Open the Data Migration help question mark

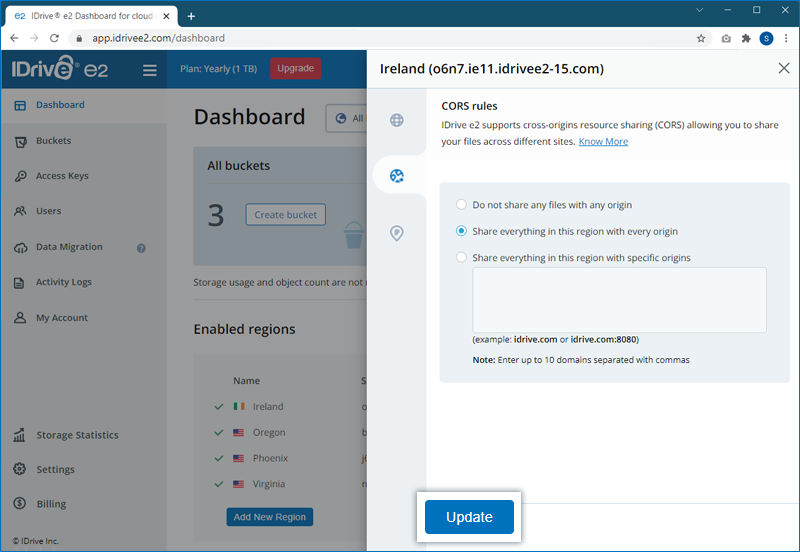(x=141, y=248)
